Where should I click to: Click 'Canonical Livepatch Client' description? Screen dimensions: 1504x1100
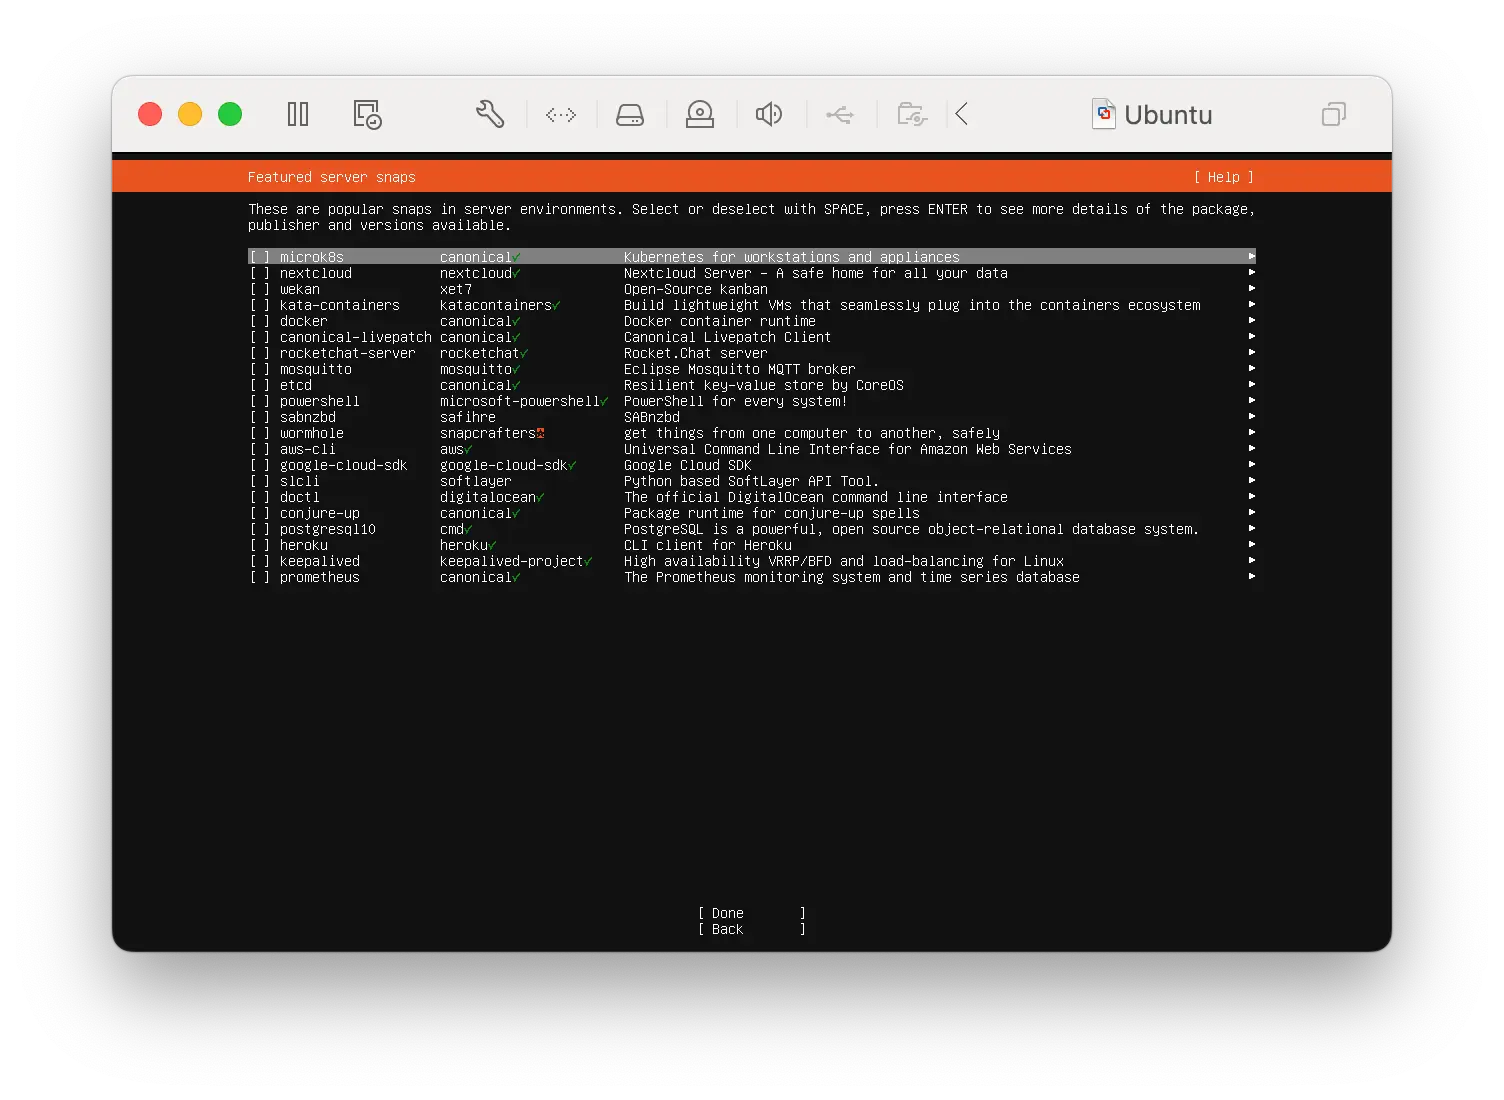[728, 337]
